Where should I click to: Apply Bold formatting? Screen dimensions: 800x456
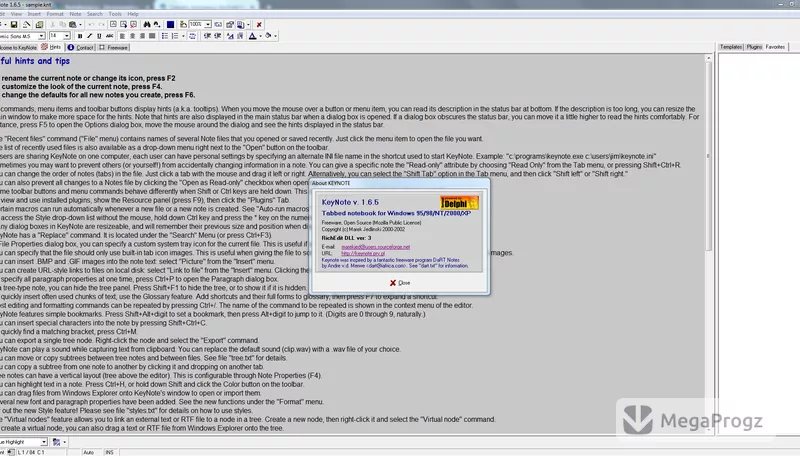(80, 36)
